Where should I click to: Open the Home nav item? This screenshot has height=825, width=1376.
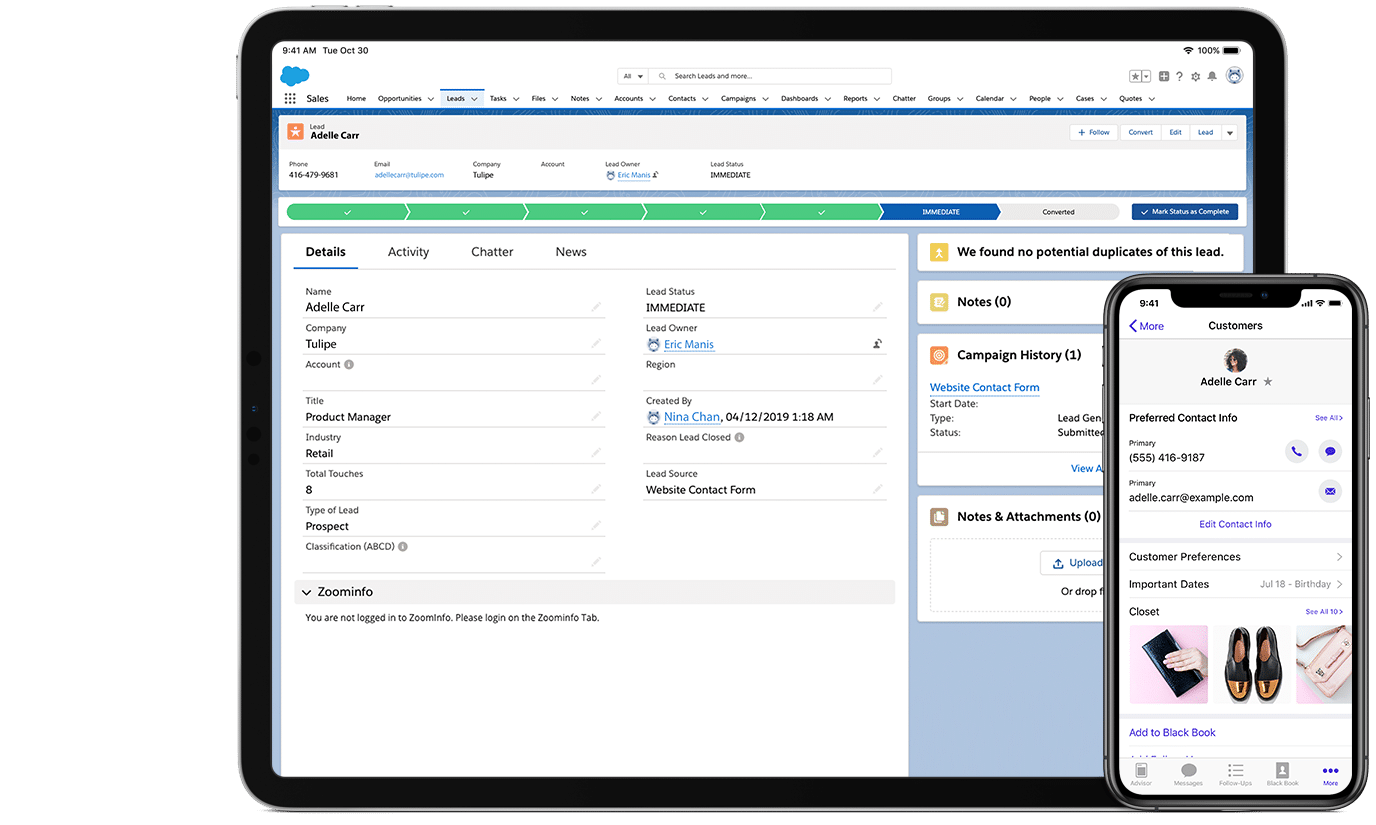(356, 99)
